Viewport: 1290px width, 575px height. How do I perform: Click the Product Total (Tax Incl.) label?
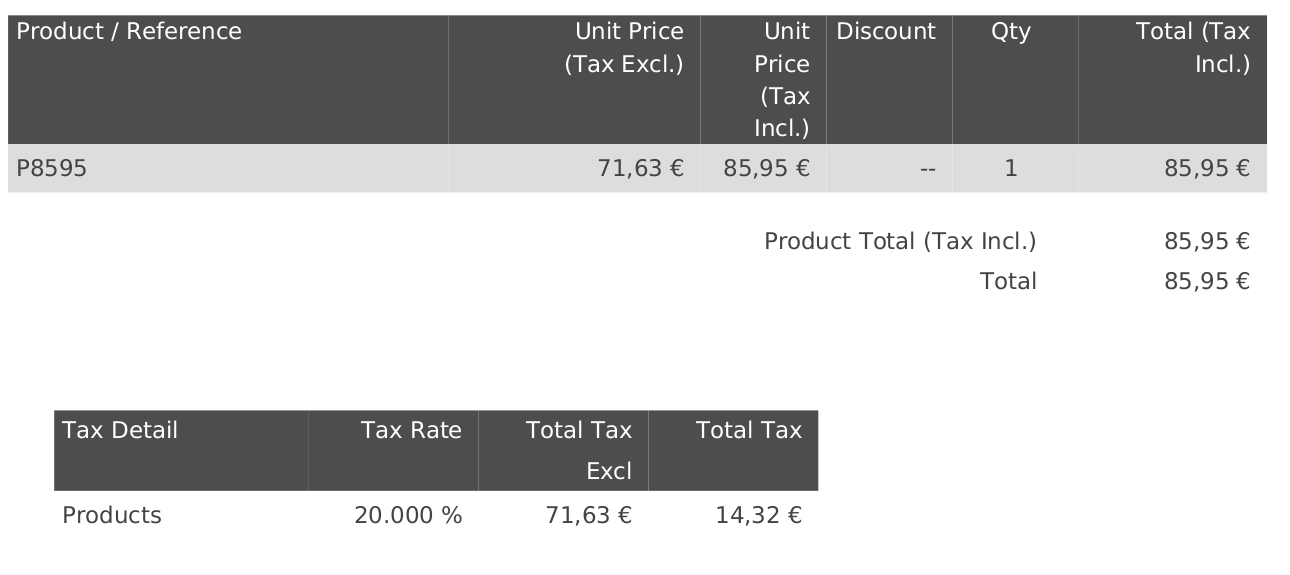(900, 241)
